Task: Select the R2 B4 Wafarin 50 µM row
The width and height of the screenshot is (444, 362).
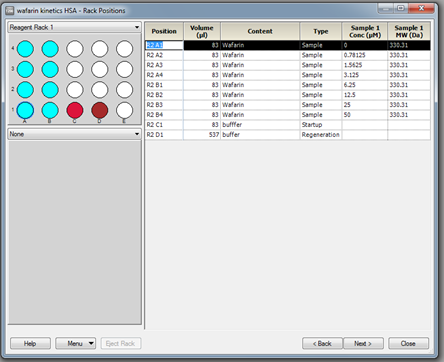Action: (x=288, y=115)
